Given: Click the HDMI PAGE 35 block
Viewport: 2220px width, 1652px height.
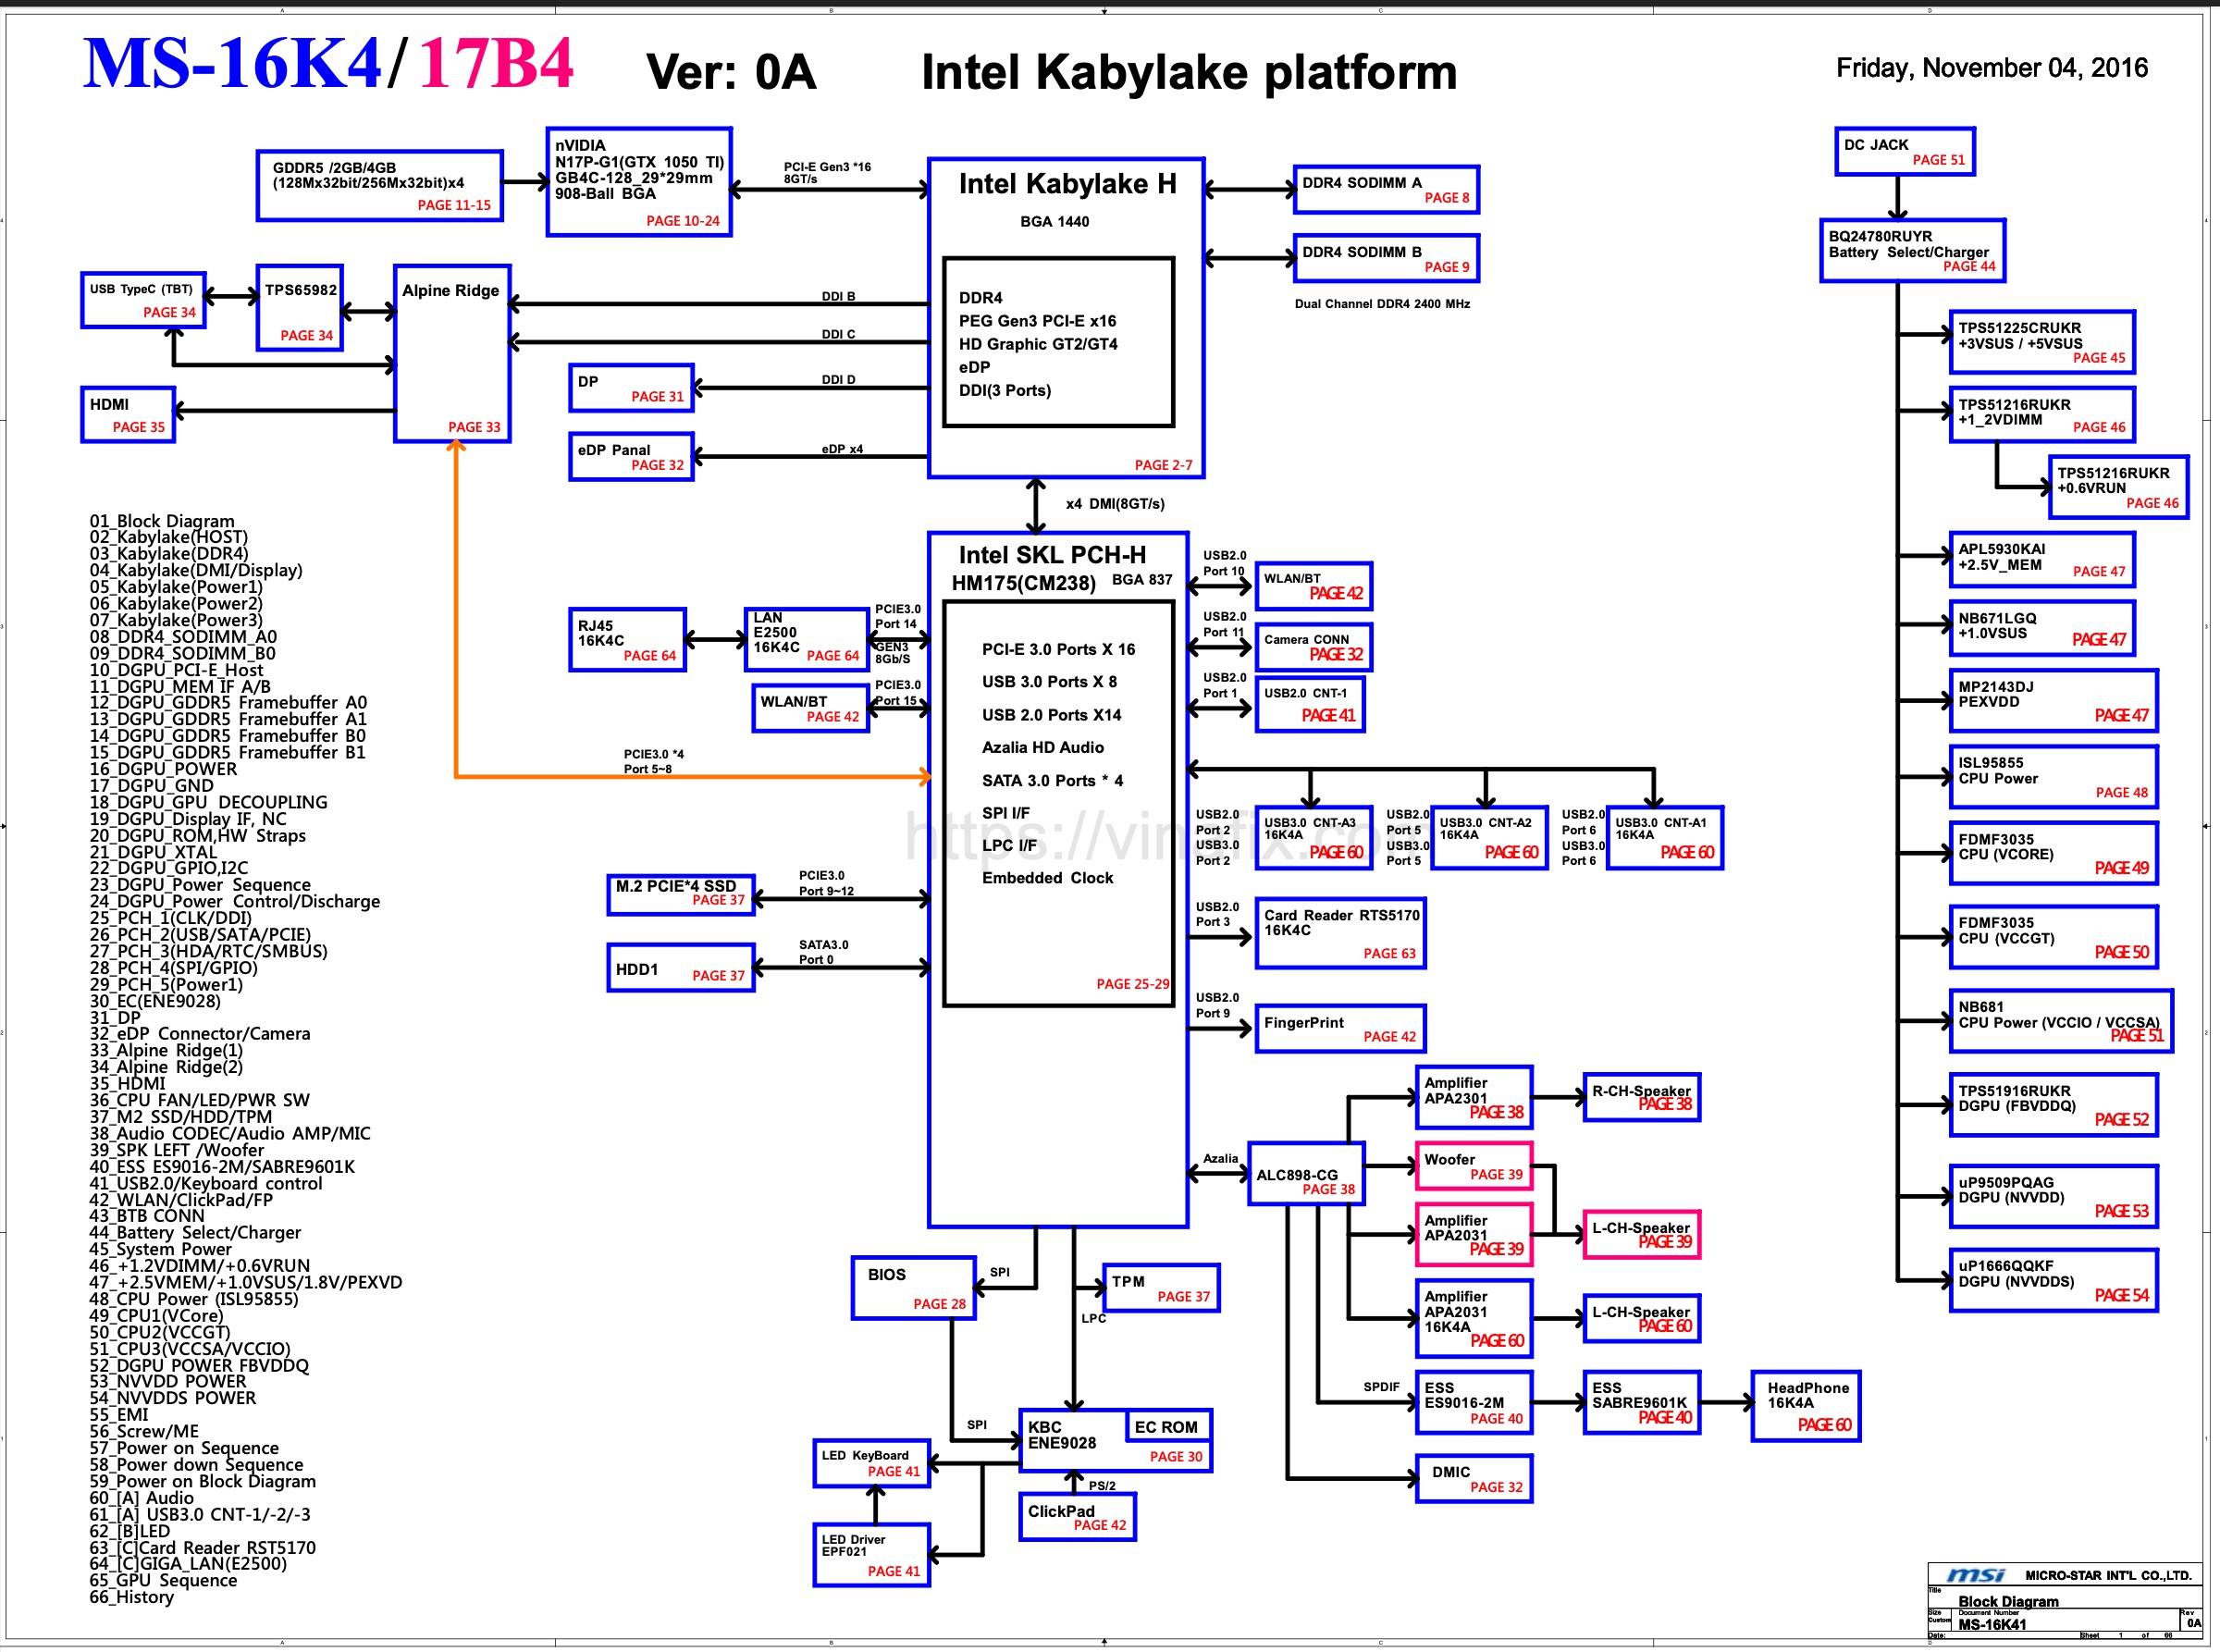Looking at the screenshot, I should pyautogui.click(x=129, y=415).
